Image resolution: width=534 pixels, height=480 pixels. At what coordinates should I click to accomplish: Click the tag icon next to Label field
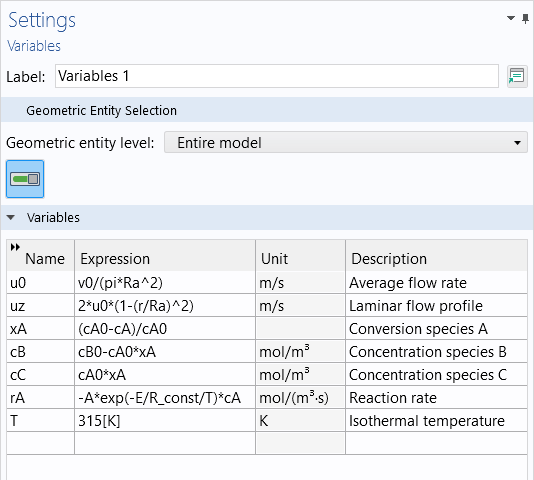click(x=517, y=76)
